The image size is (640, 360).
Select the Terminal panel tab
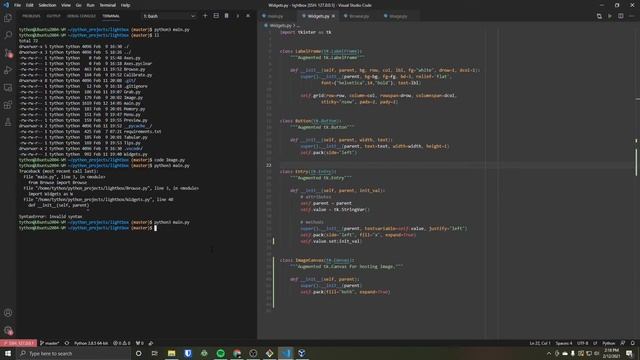(111, 16)
